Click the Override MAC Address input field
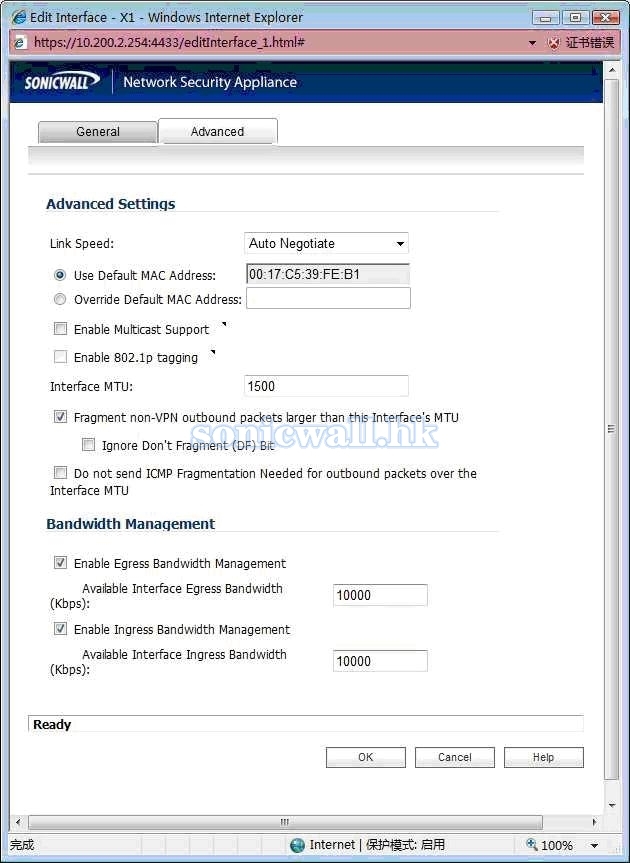The height and width of the screenshot is (863, 630). coord(328,298)
